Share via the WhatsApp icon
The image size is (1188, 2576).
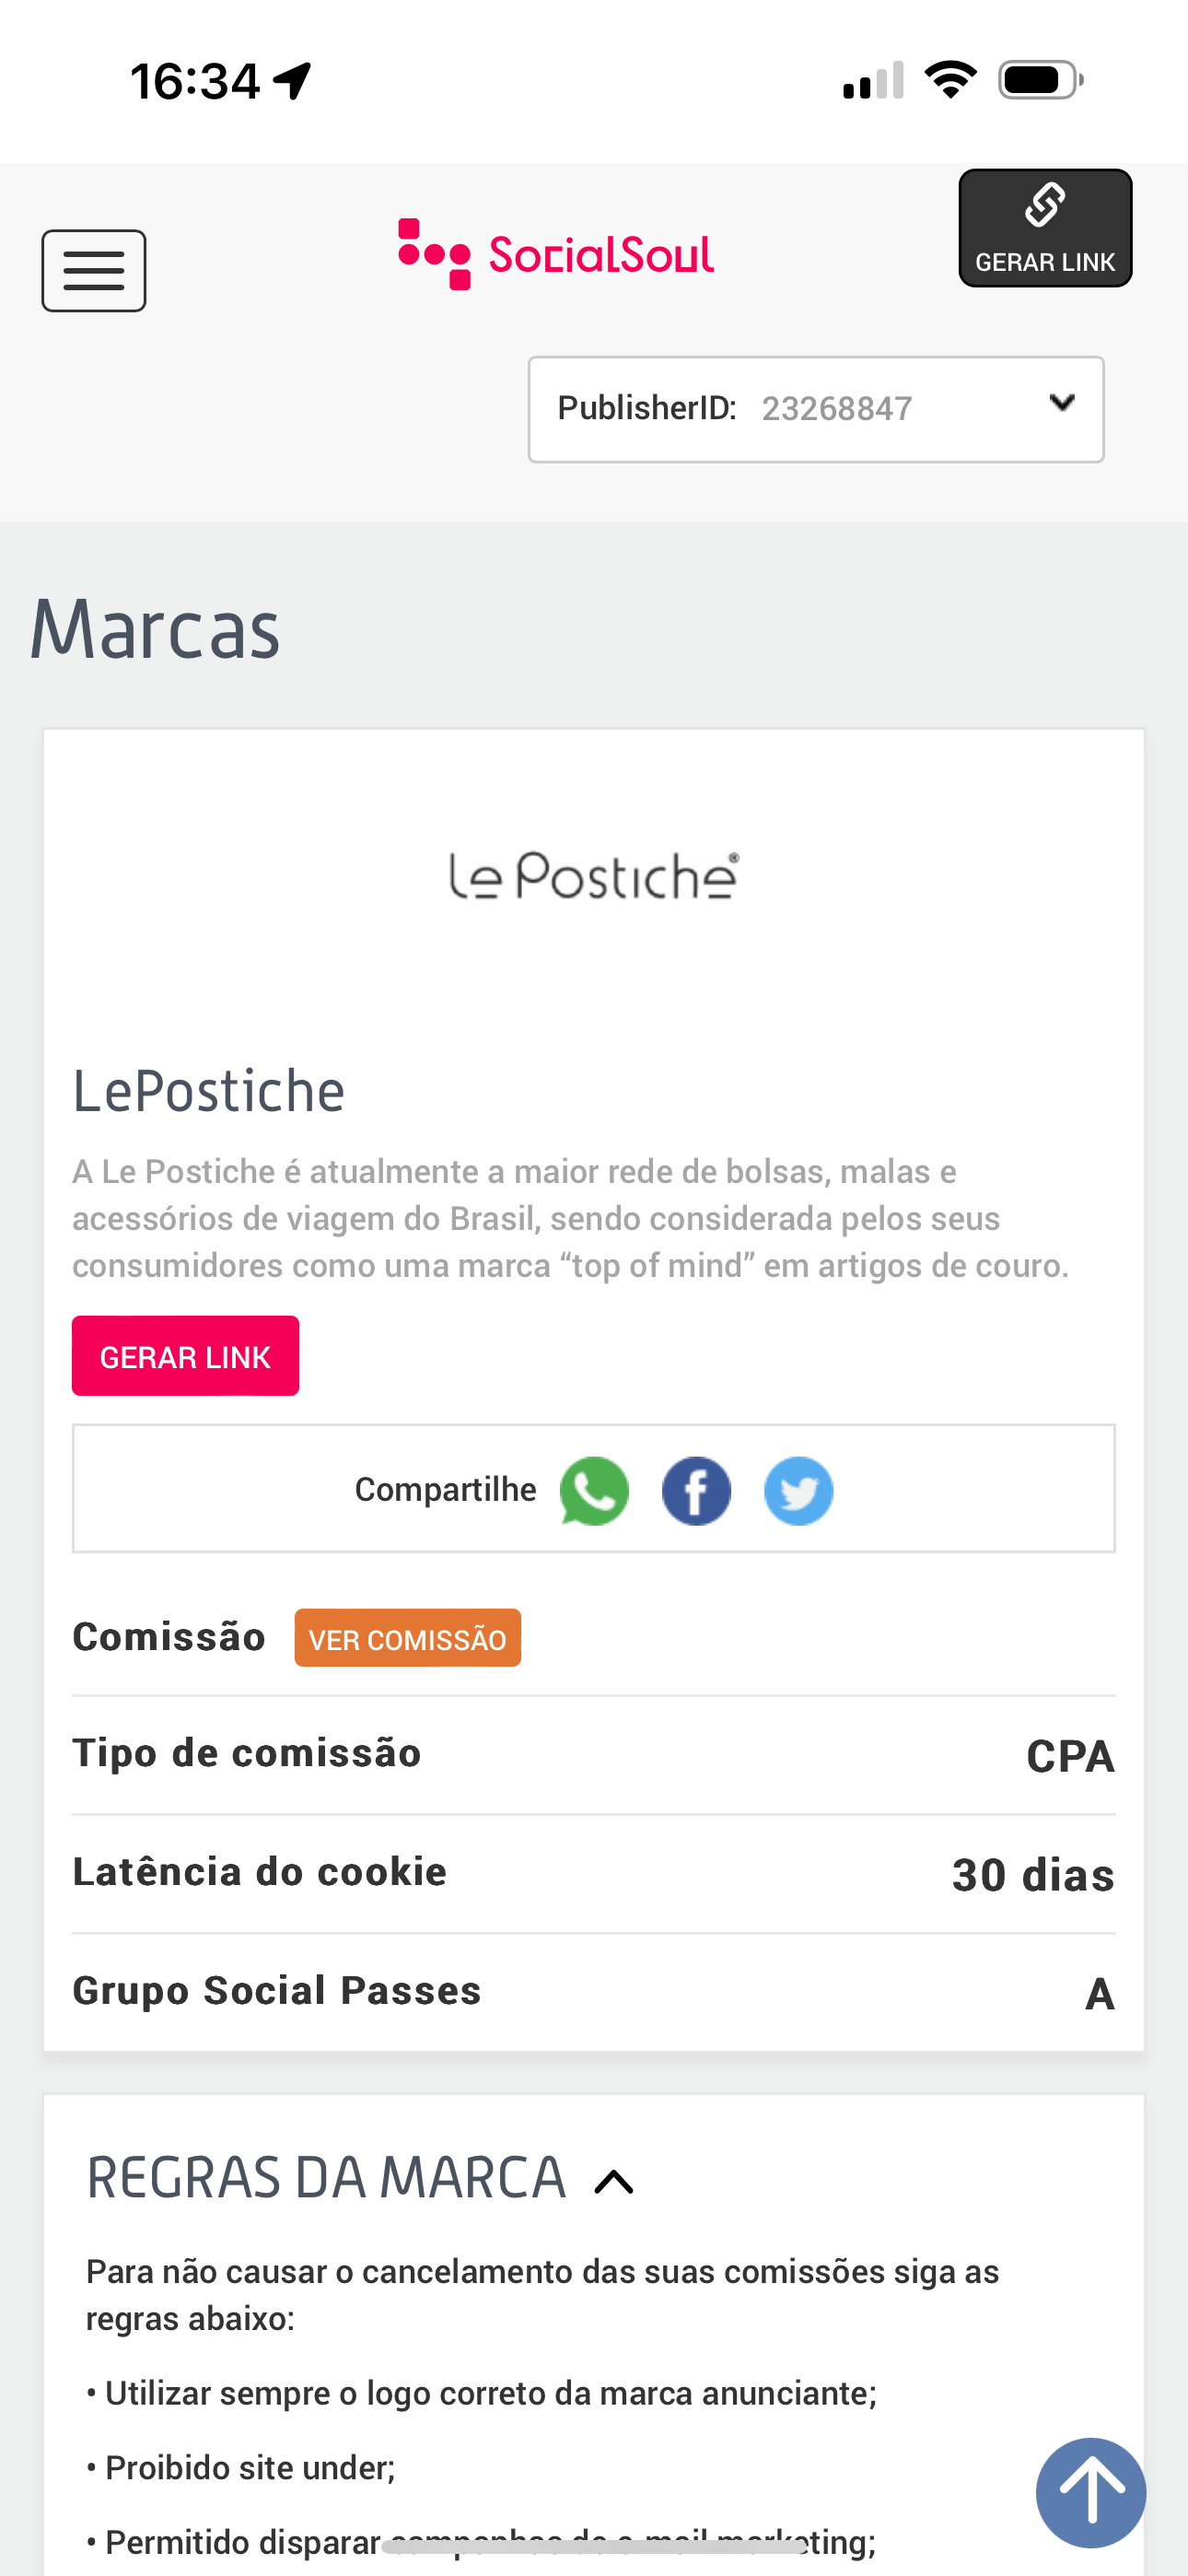click(x=594, y=1490)
